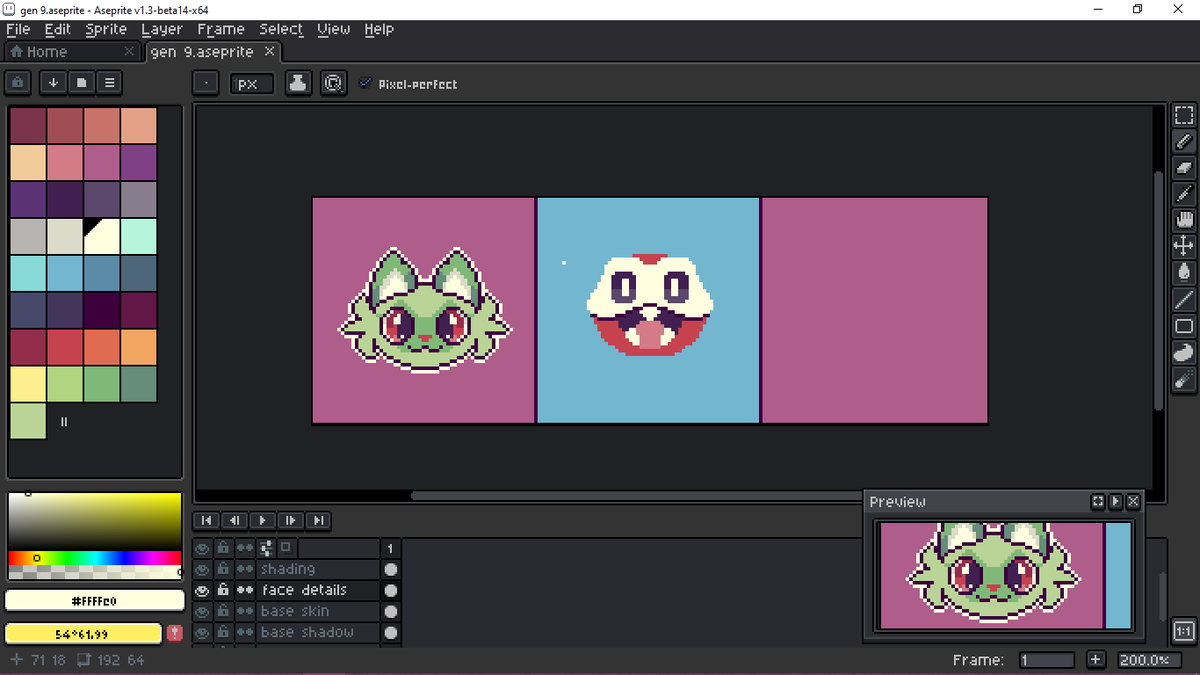This screenshot has width=1200, height=675.
Task: Pick the light yellow palette swatch
Action: 28,384
